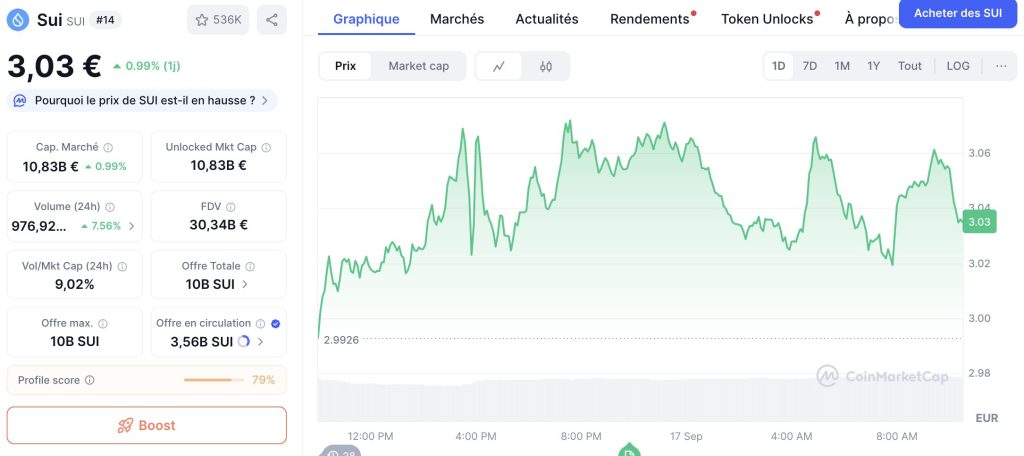
Task: Click the Sui coin logo
Action: (18, 20)
